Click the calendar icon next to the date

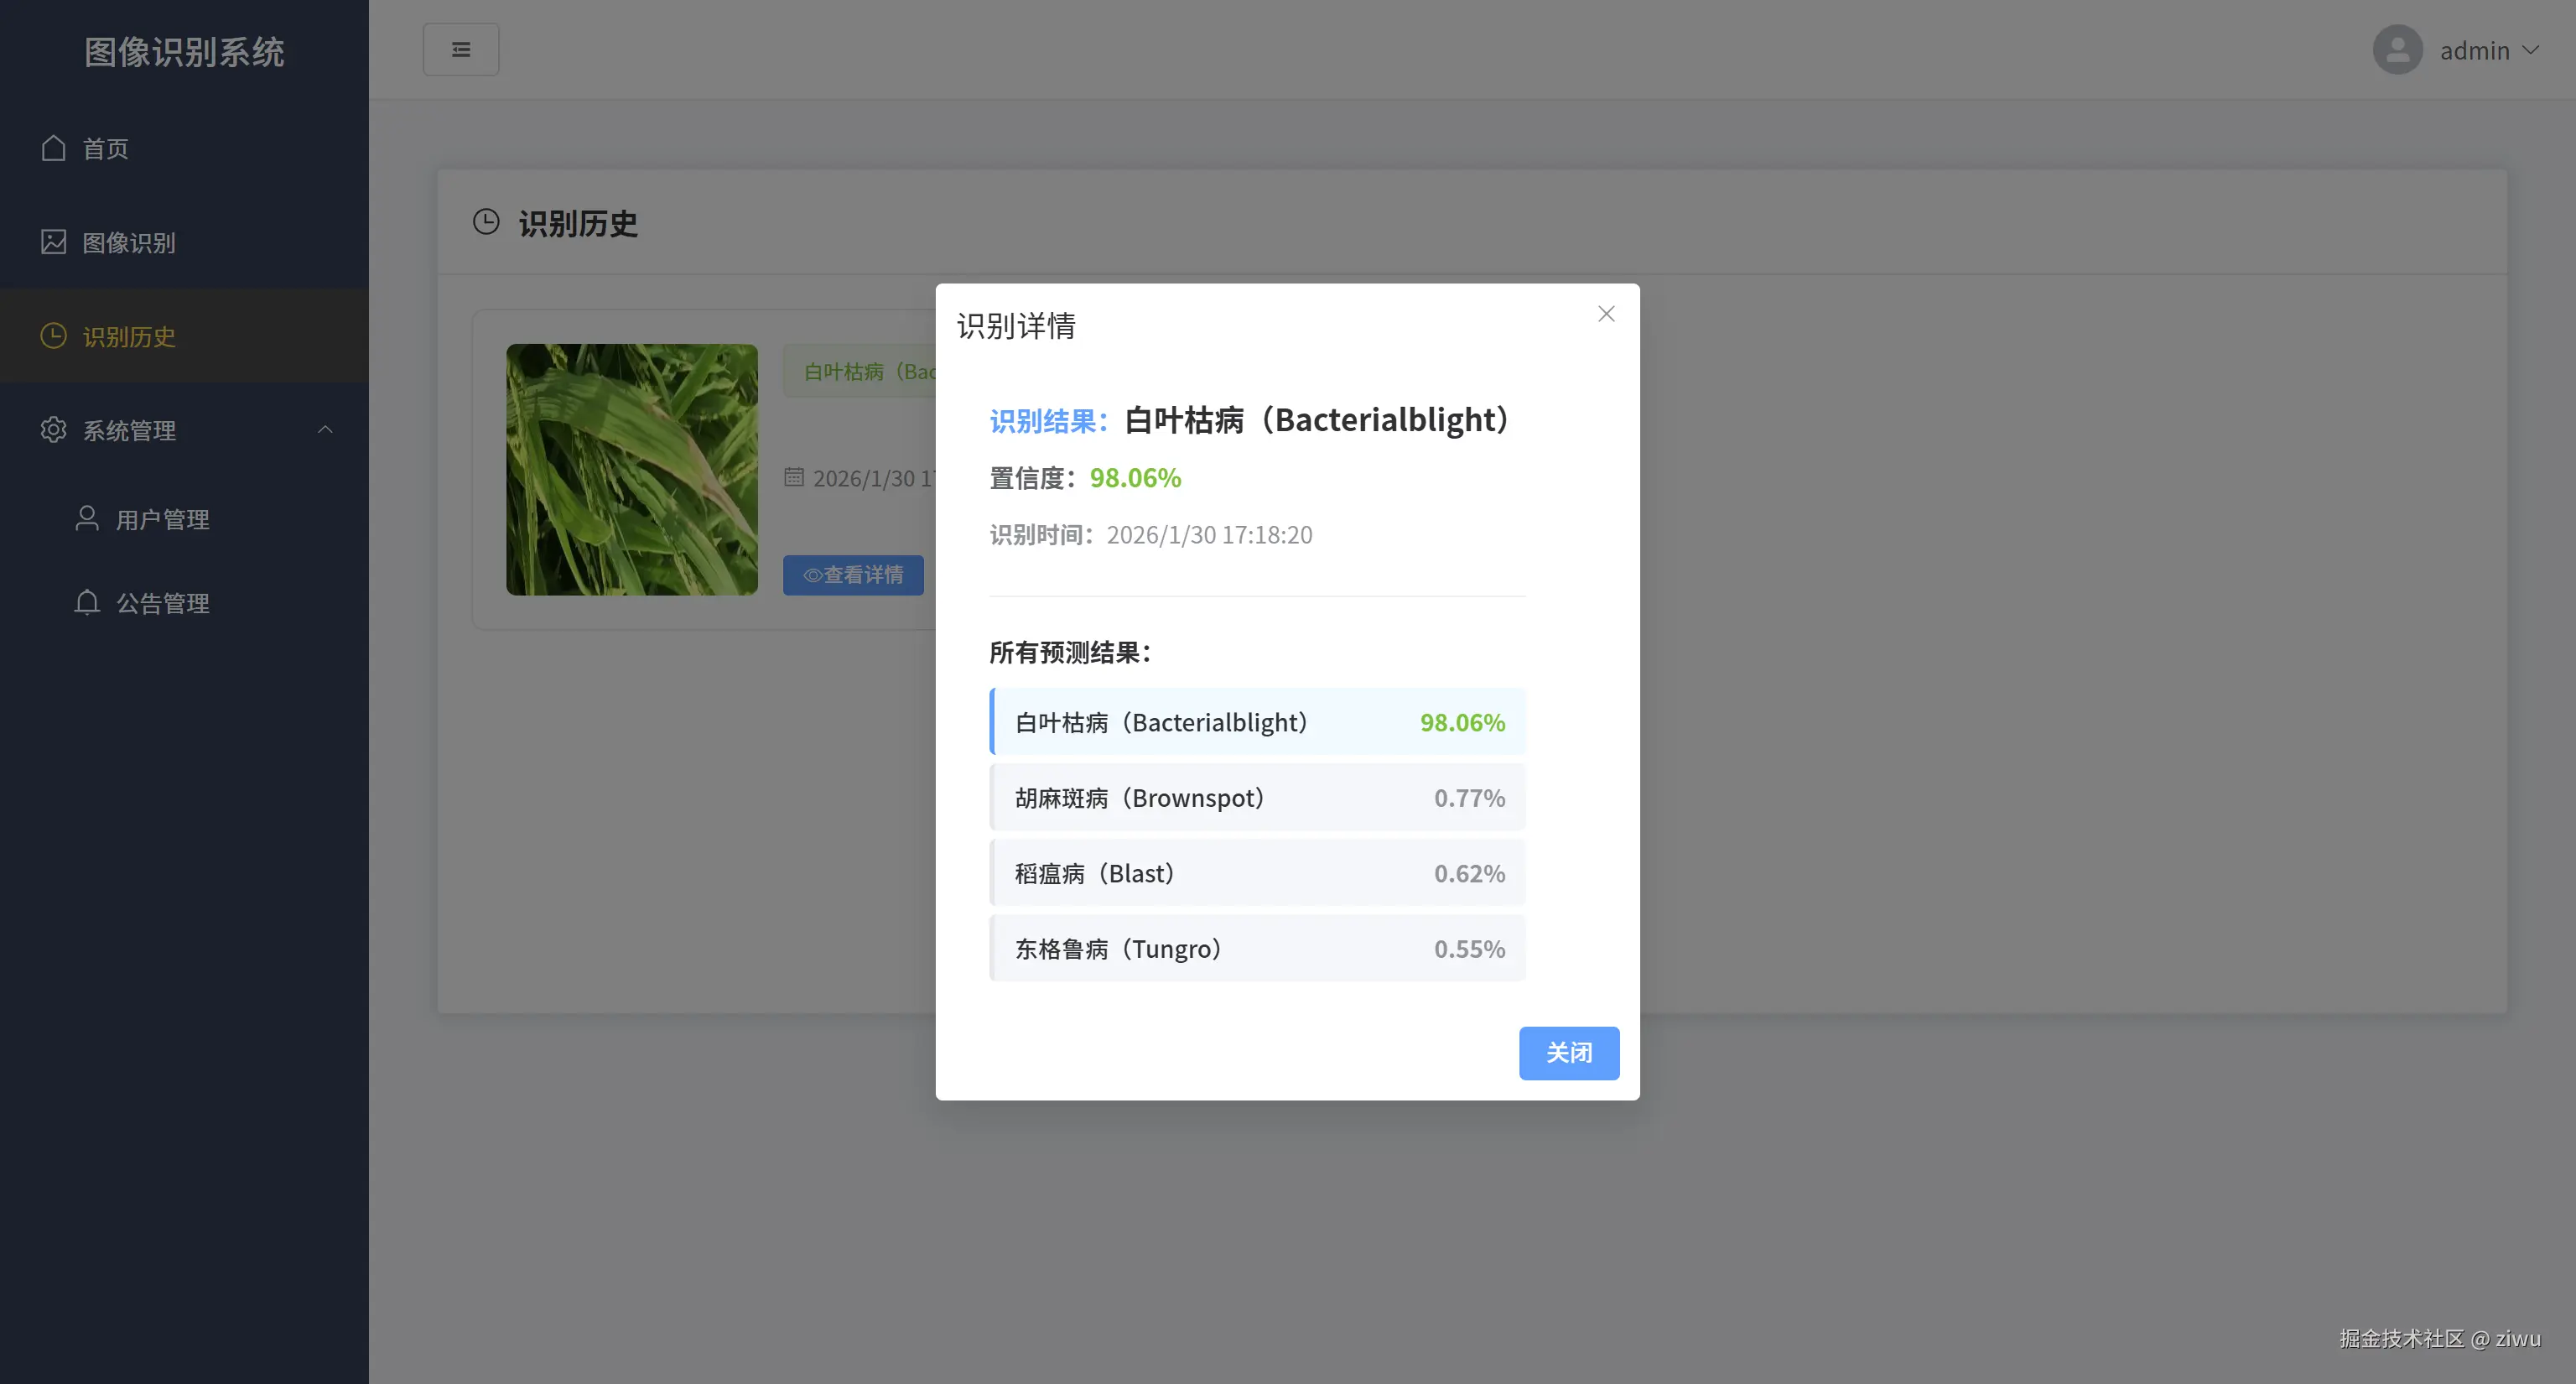[x=794, y=478]
